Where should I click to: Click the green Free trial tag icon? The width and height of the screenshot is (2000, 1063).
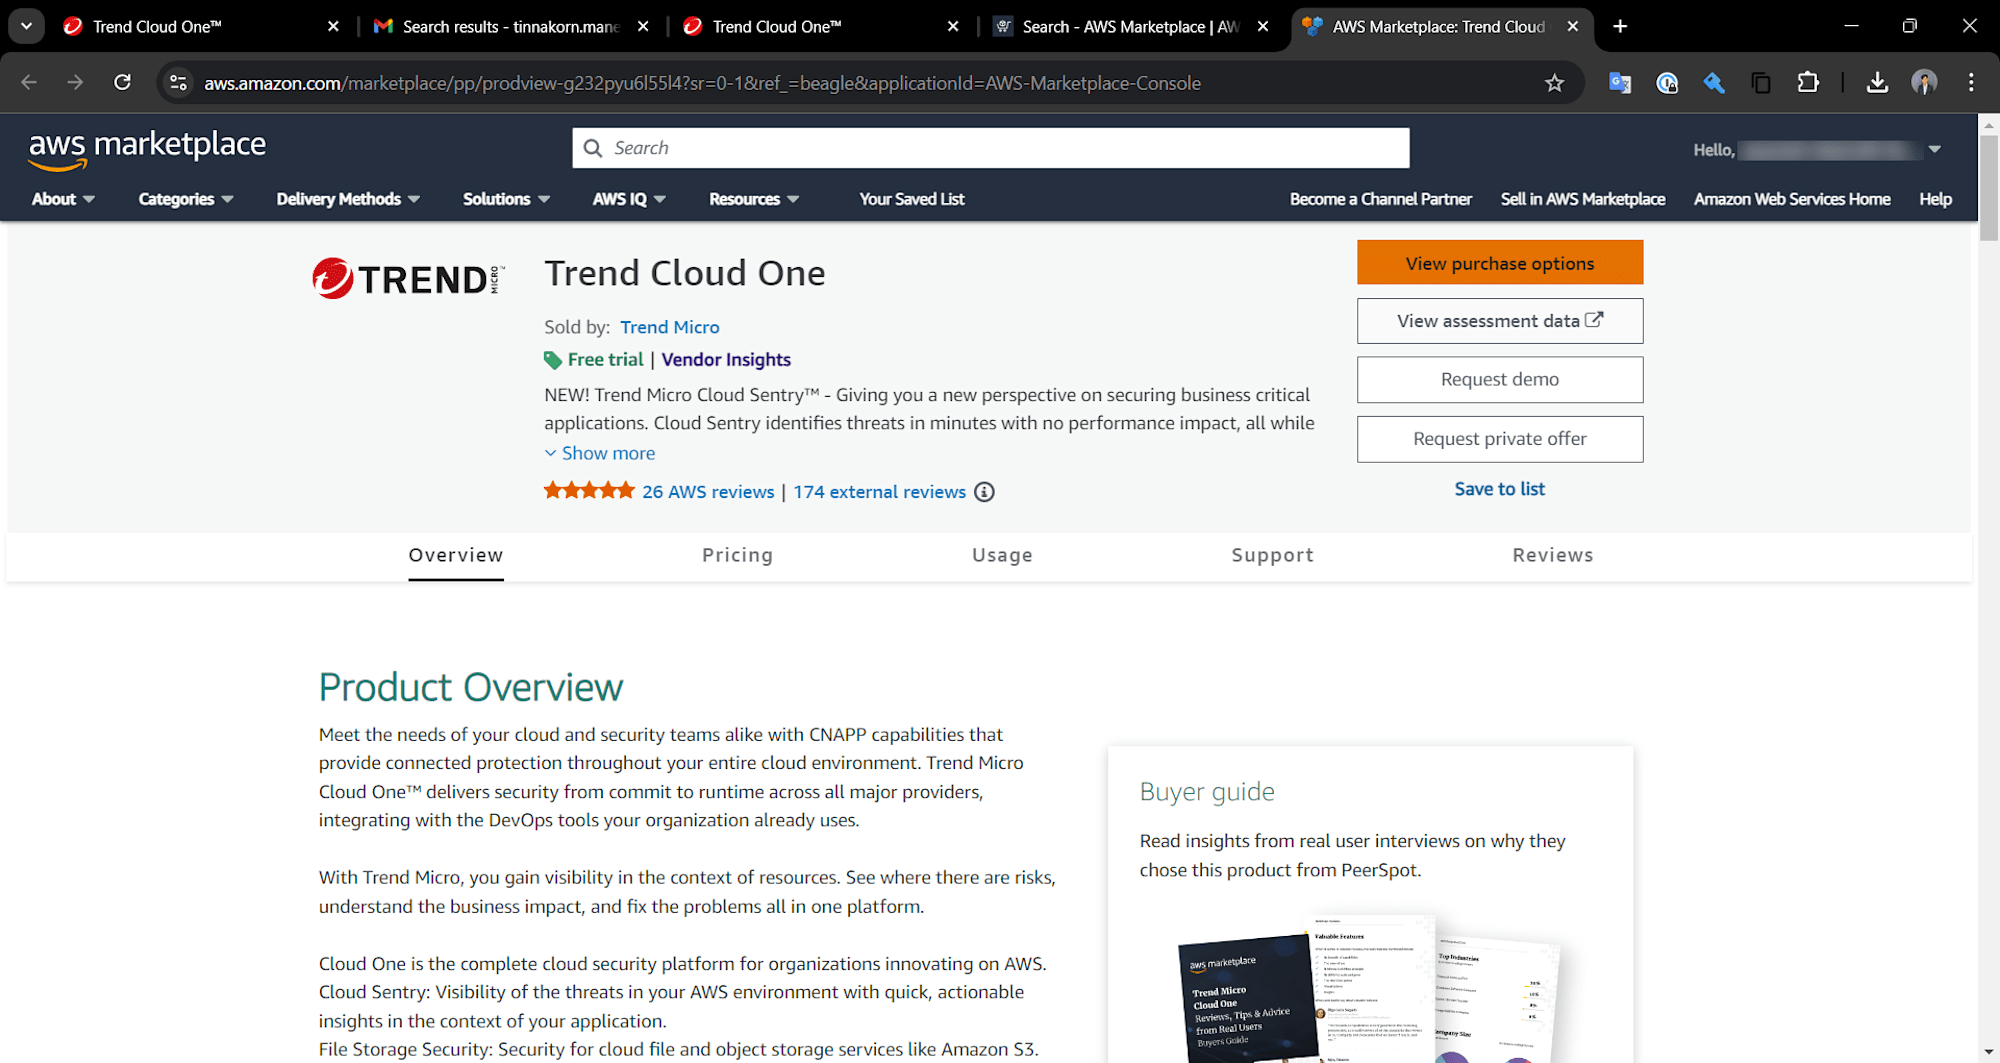point(553,360)
